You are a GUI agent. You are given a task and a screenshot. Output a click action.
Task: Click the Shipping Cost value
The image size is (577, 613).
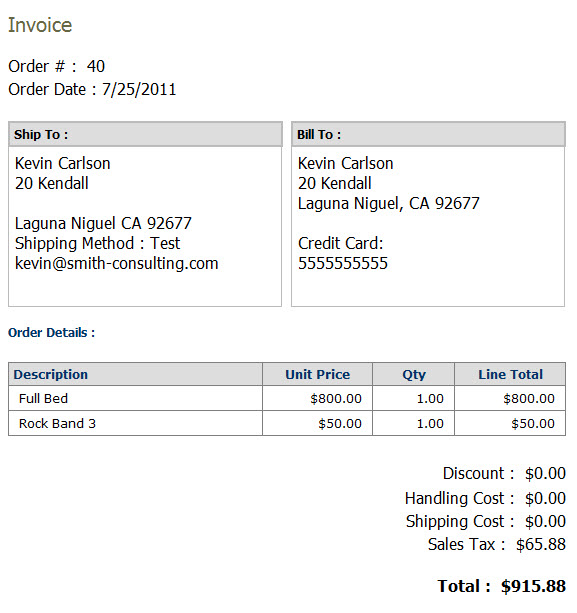545,522
